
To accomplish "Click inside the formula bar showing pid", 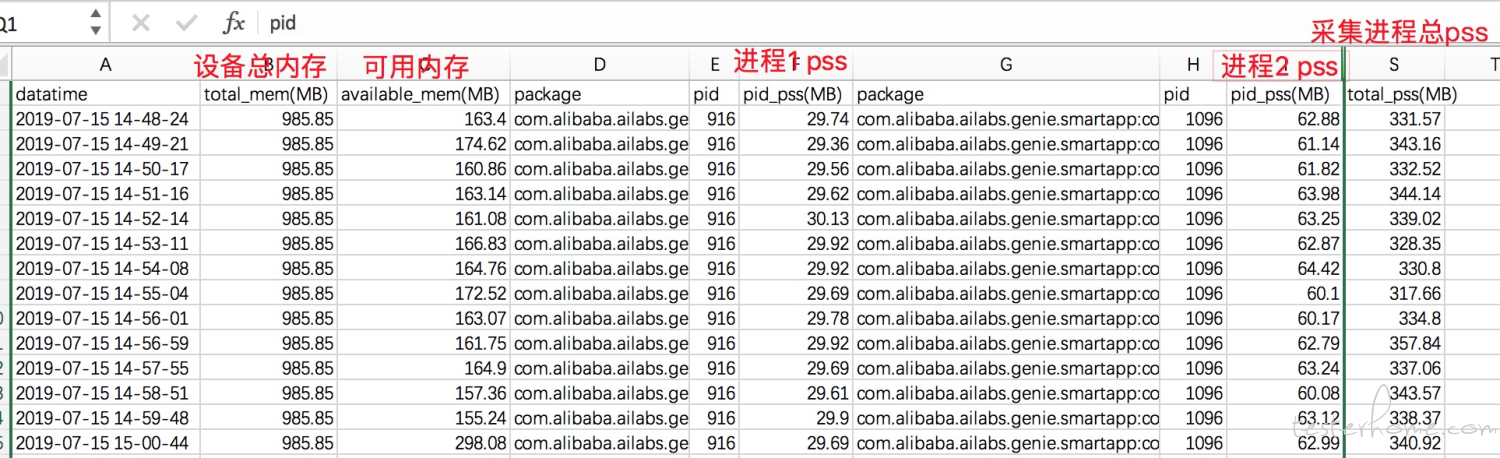I will click(x=880, y=23).
